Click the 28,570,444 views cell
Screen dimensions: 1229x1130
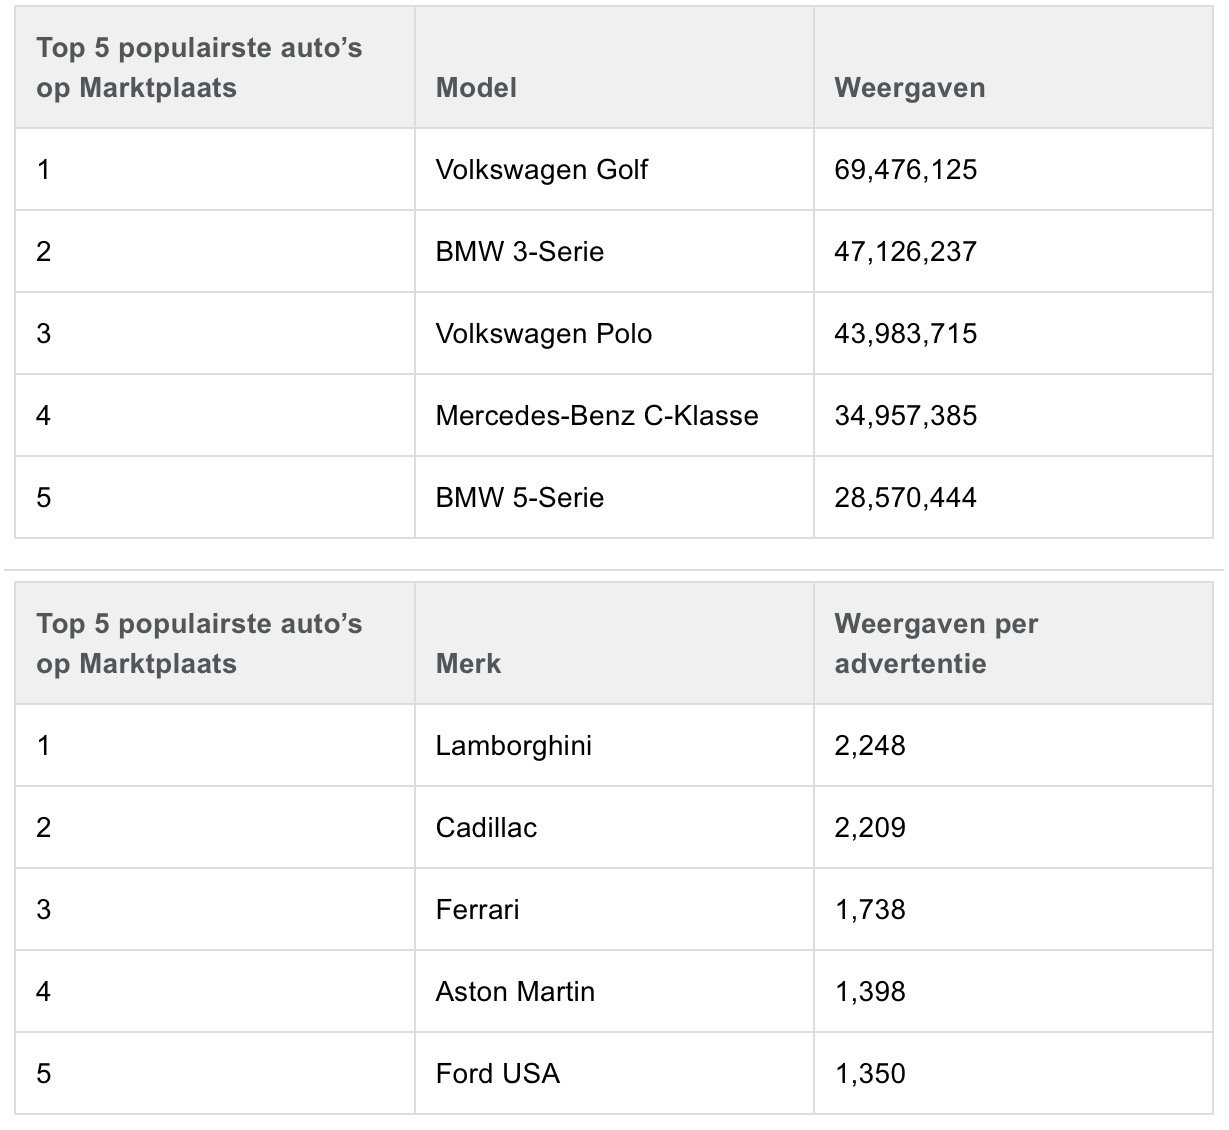point(905,498)
